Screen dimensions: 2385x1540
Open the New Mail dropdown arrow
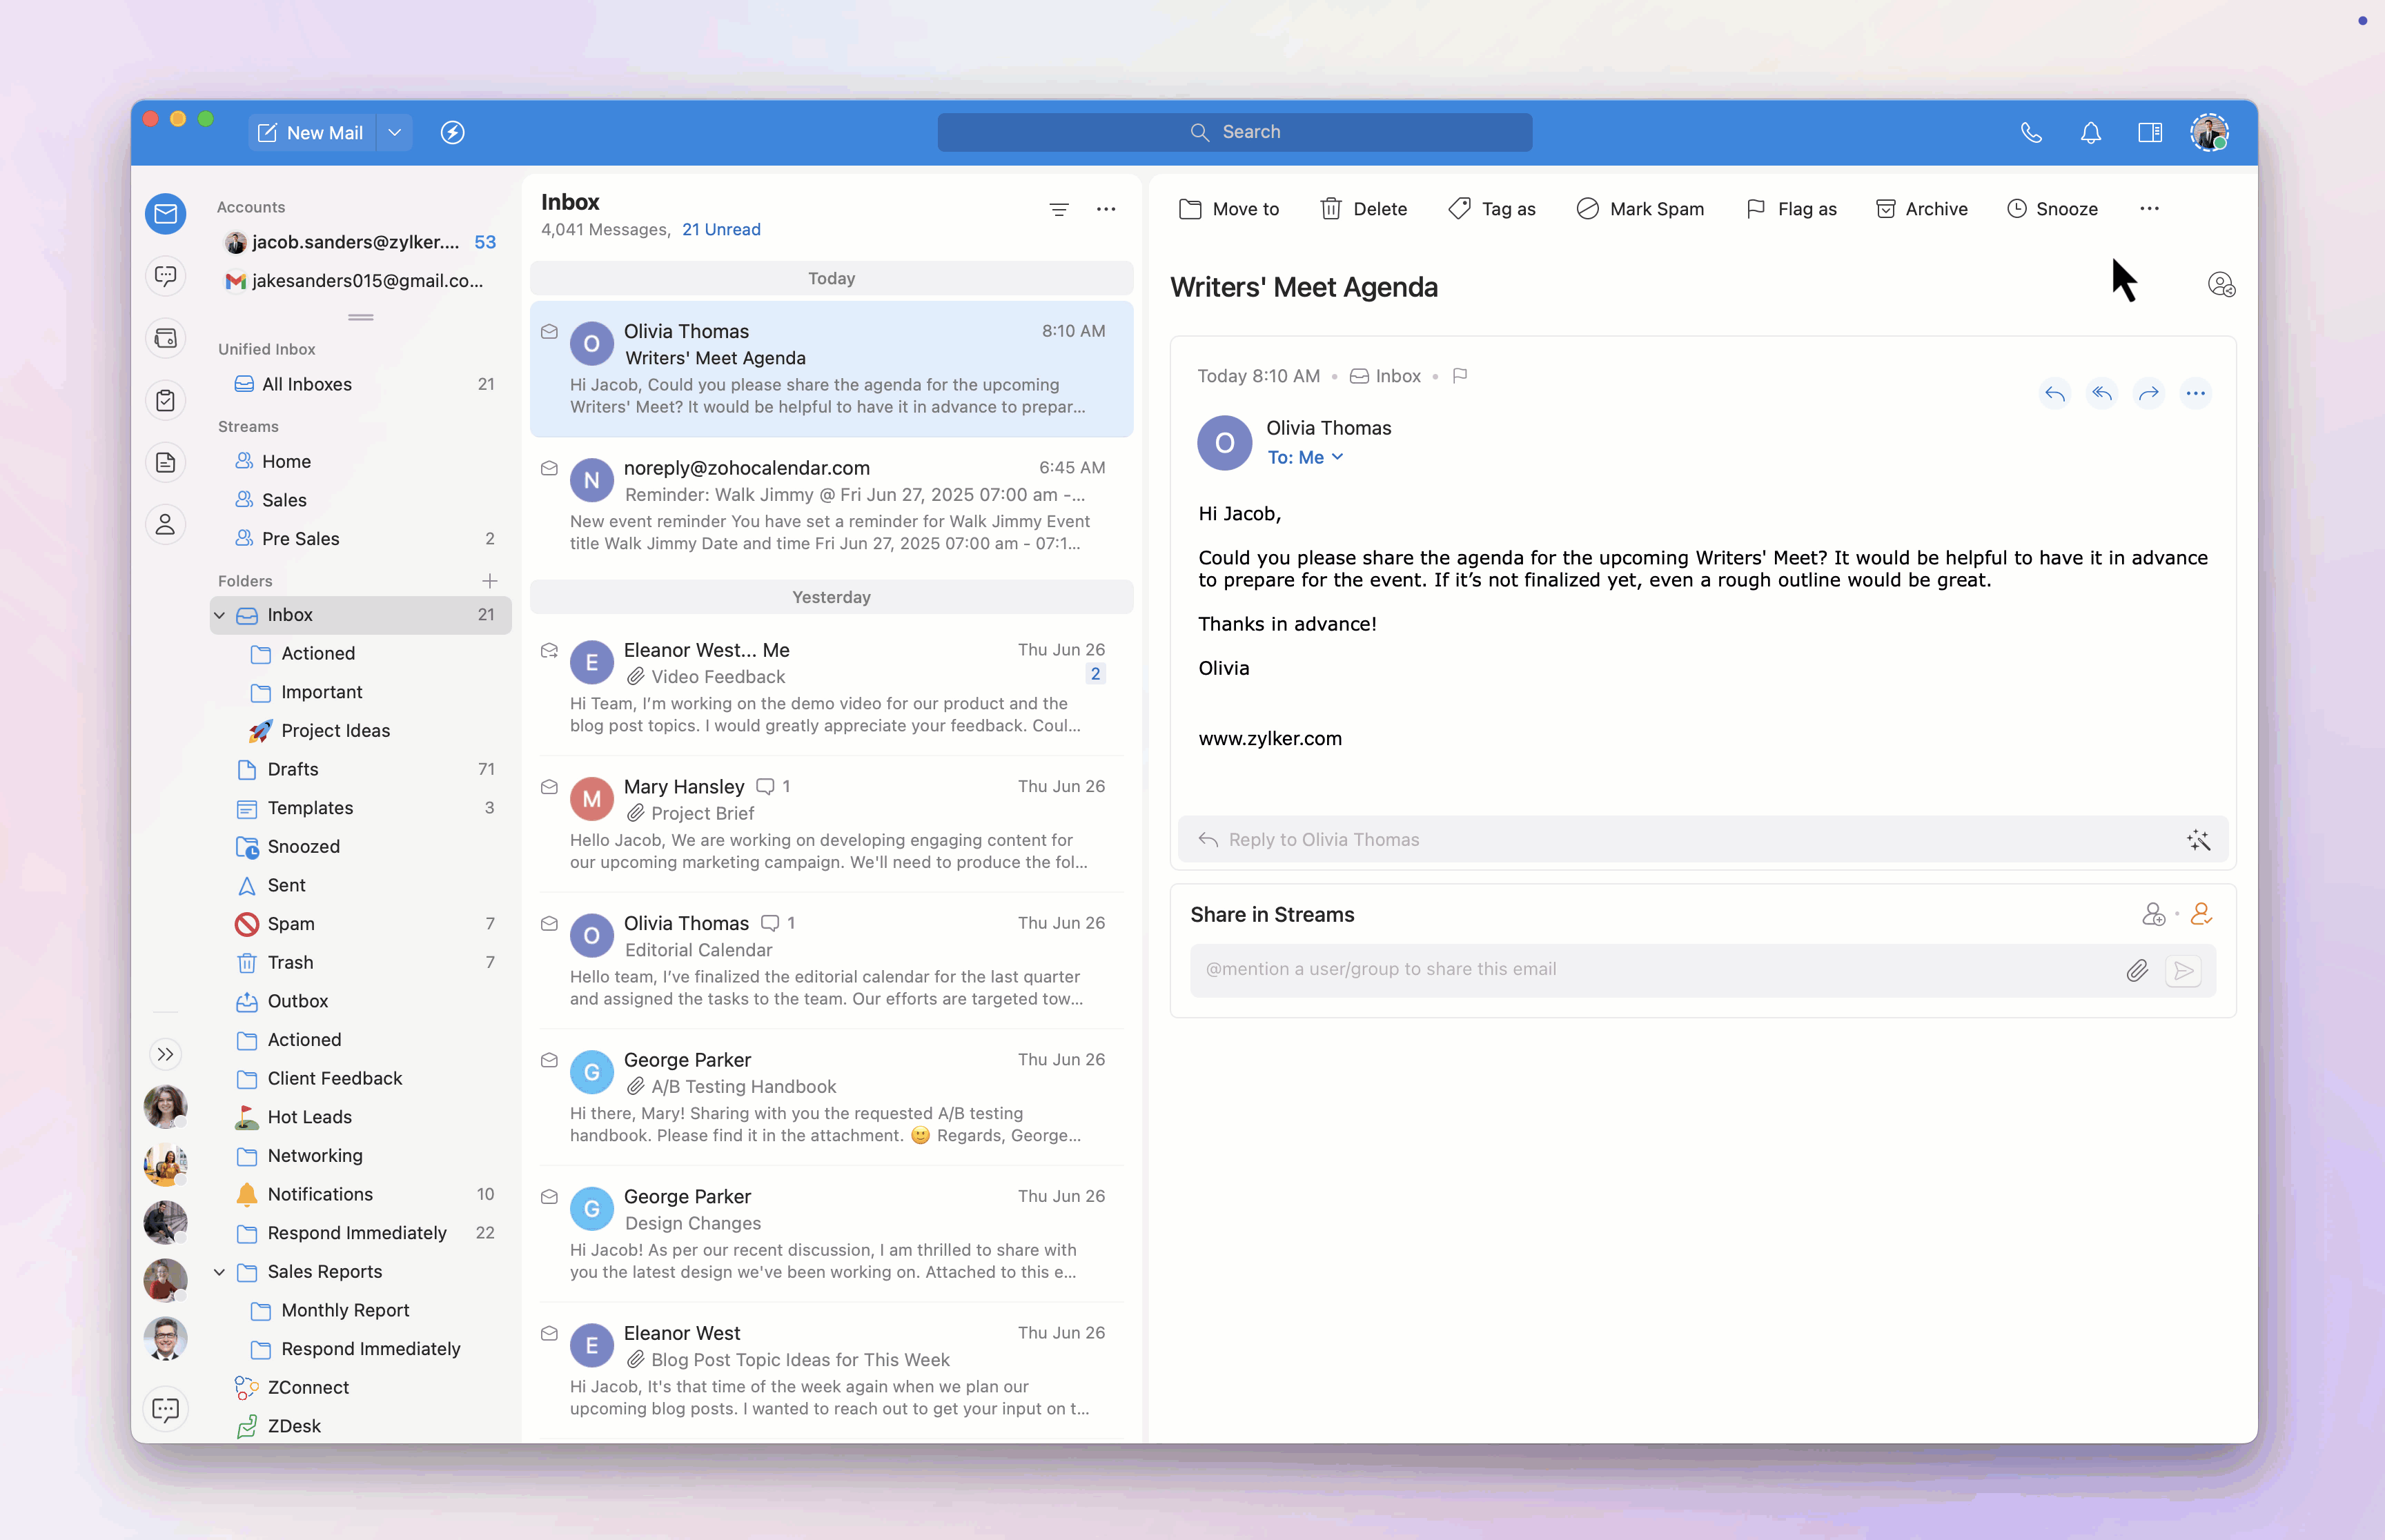pos(395,132)
